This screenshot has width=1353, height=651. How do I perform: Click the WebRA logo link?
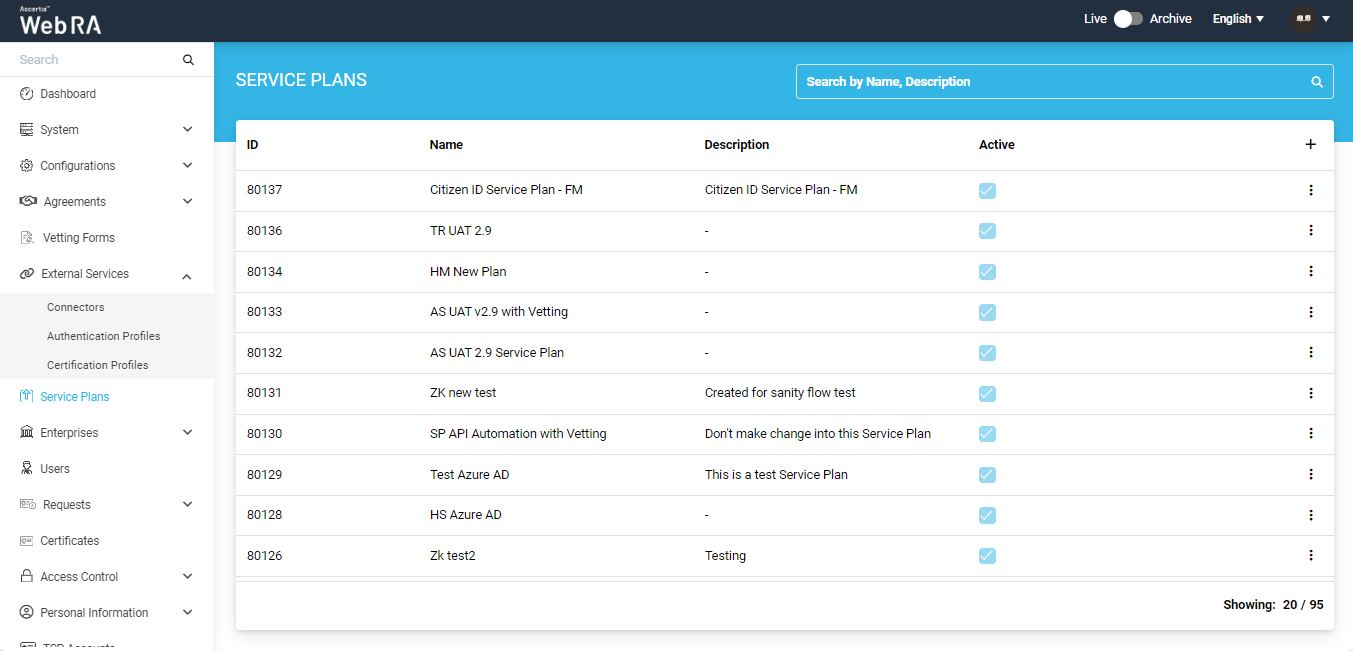(60, 21)
